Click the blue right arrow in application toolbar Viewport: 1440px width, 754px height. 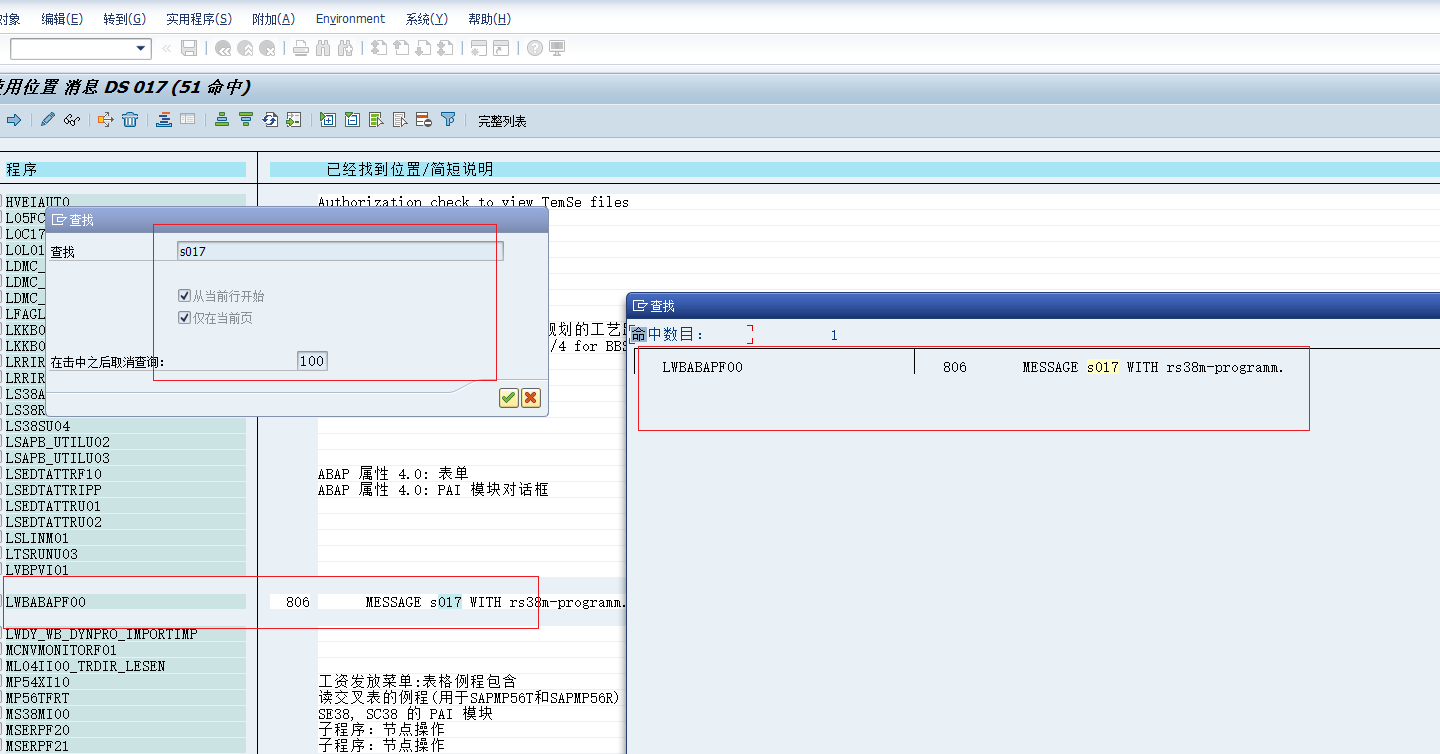click(x=14, y=120)
